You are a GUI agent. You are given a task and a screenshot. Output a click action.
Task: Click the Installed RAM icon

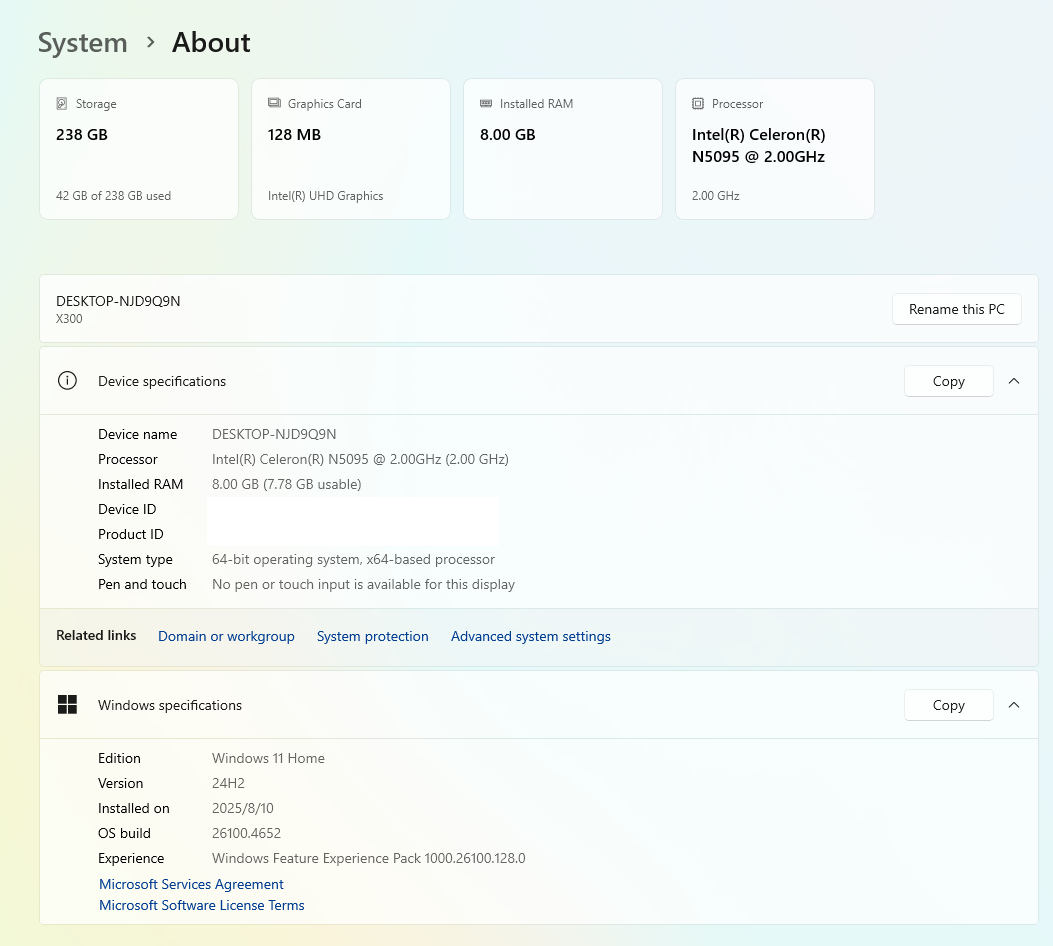[486, 104]
